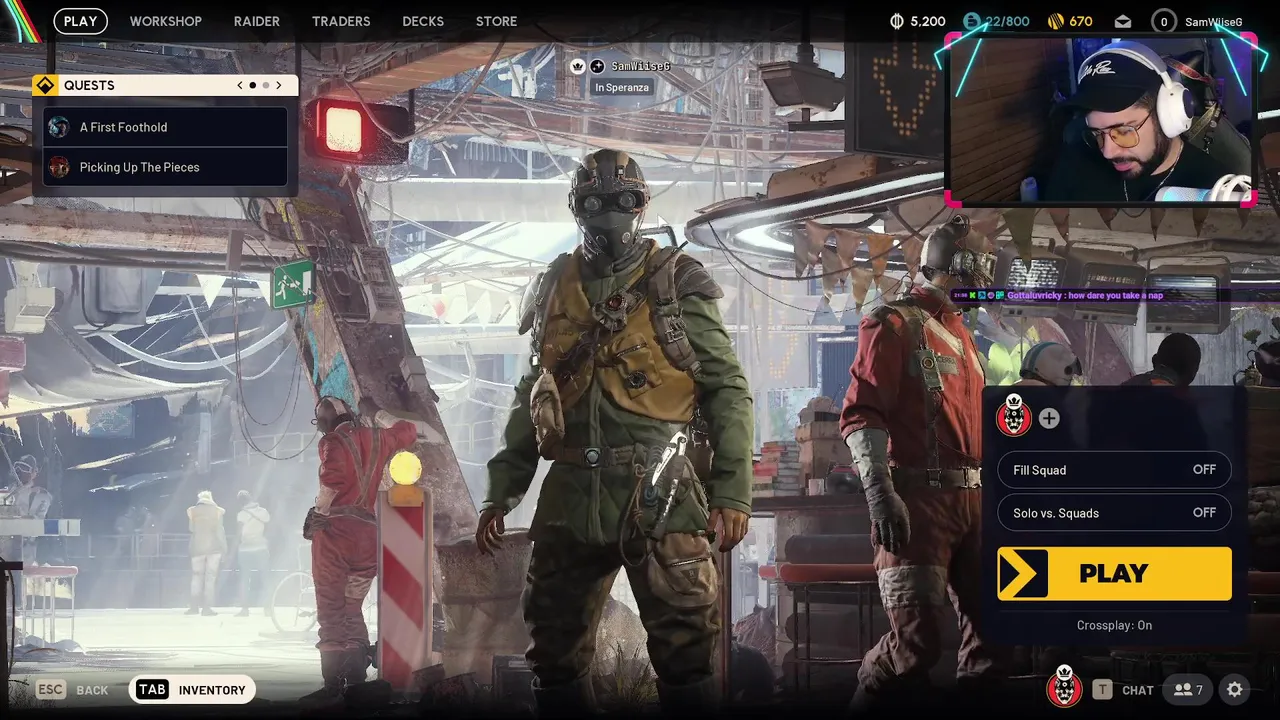Viewport: 1280px width, 720px height.
Task: Click the BACK label
Action: [92, 690]
